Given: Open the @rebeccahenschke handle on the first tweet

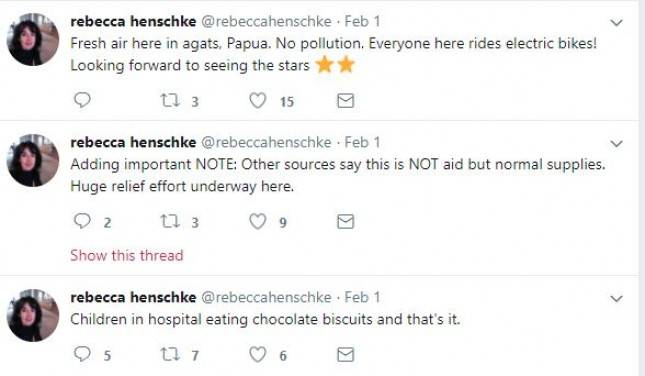Looking at the screenshot, I should [x=266, y=21].
